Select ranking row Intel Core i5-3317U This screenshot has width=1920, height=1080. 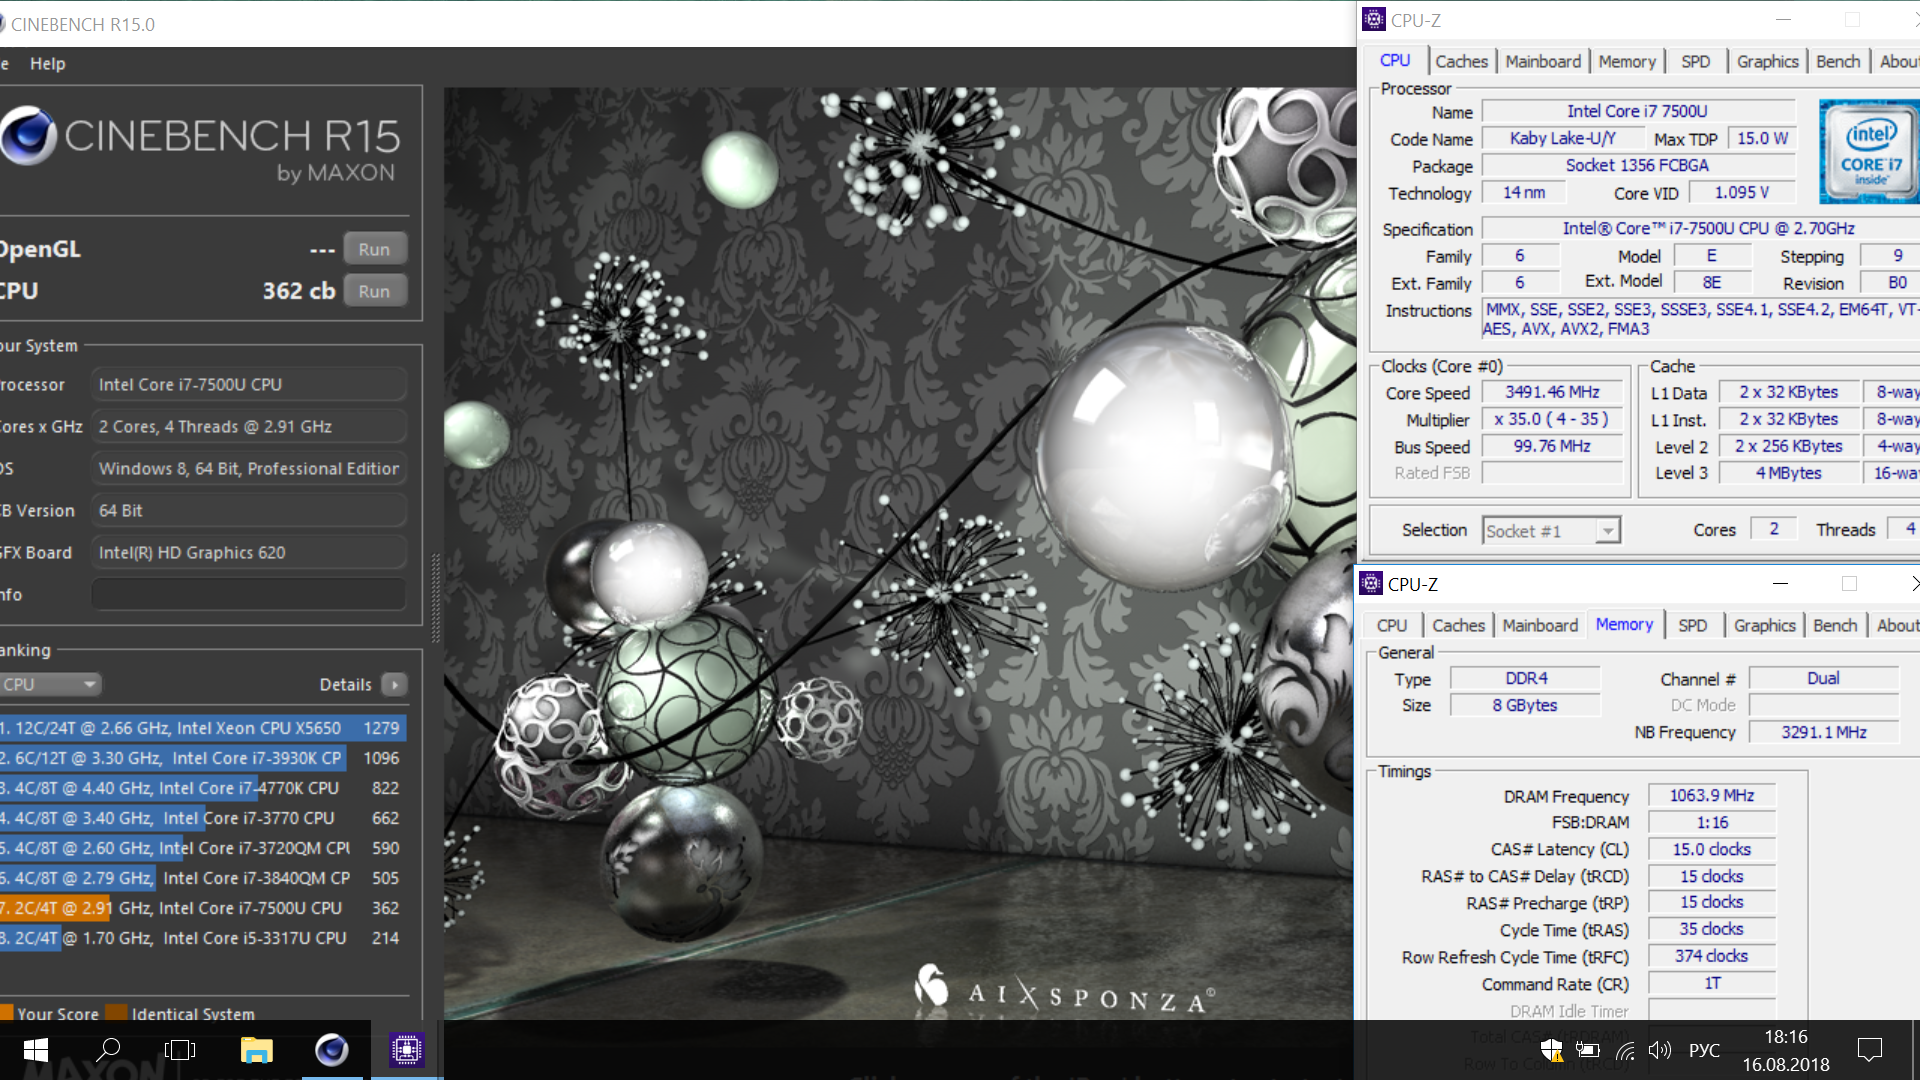203,938
